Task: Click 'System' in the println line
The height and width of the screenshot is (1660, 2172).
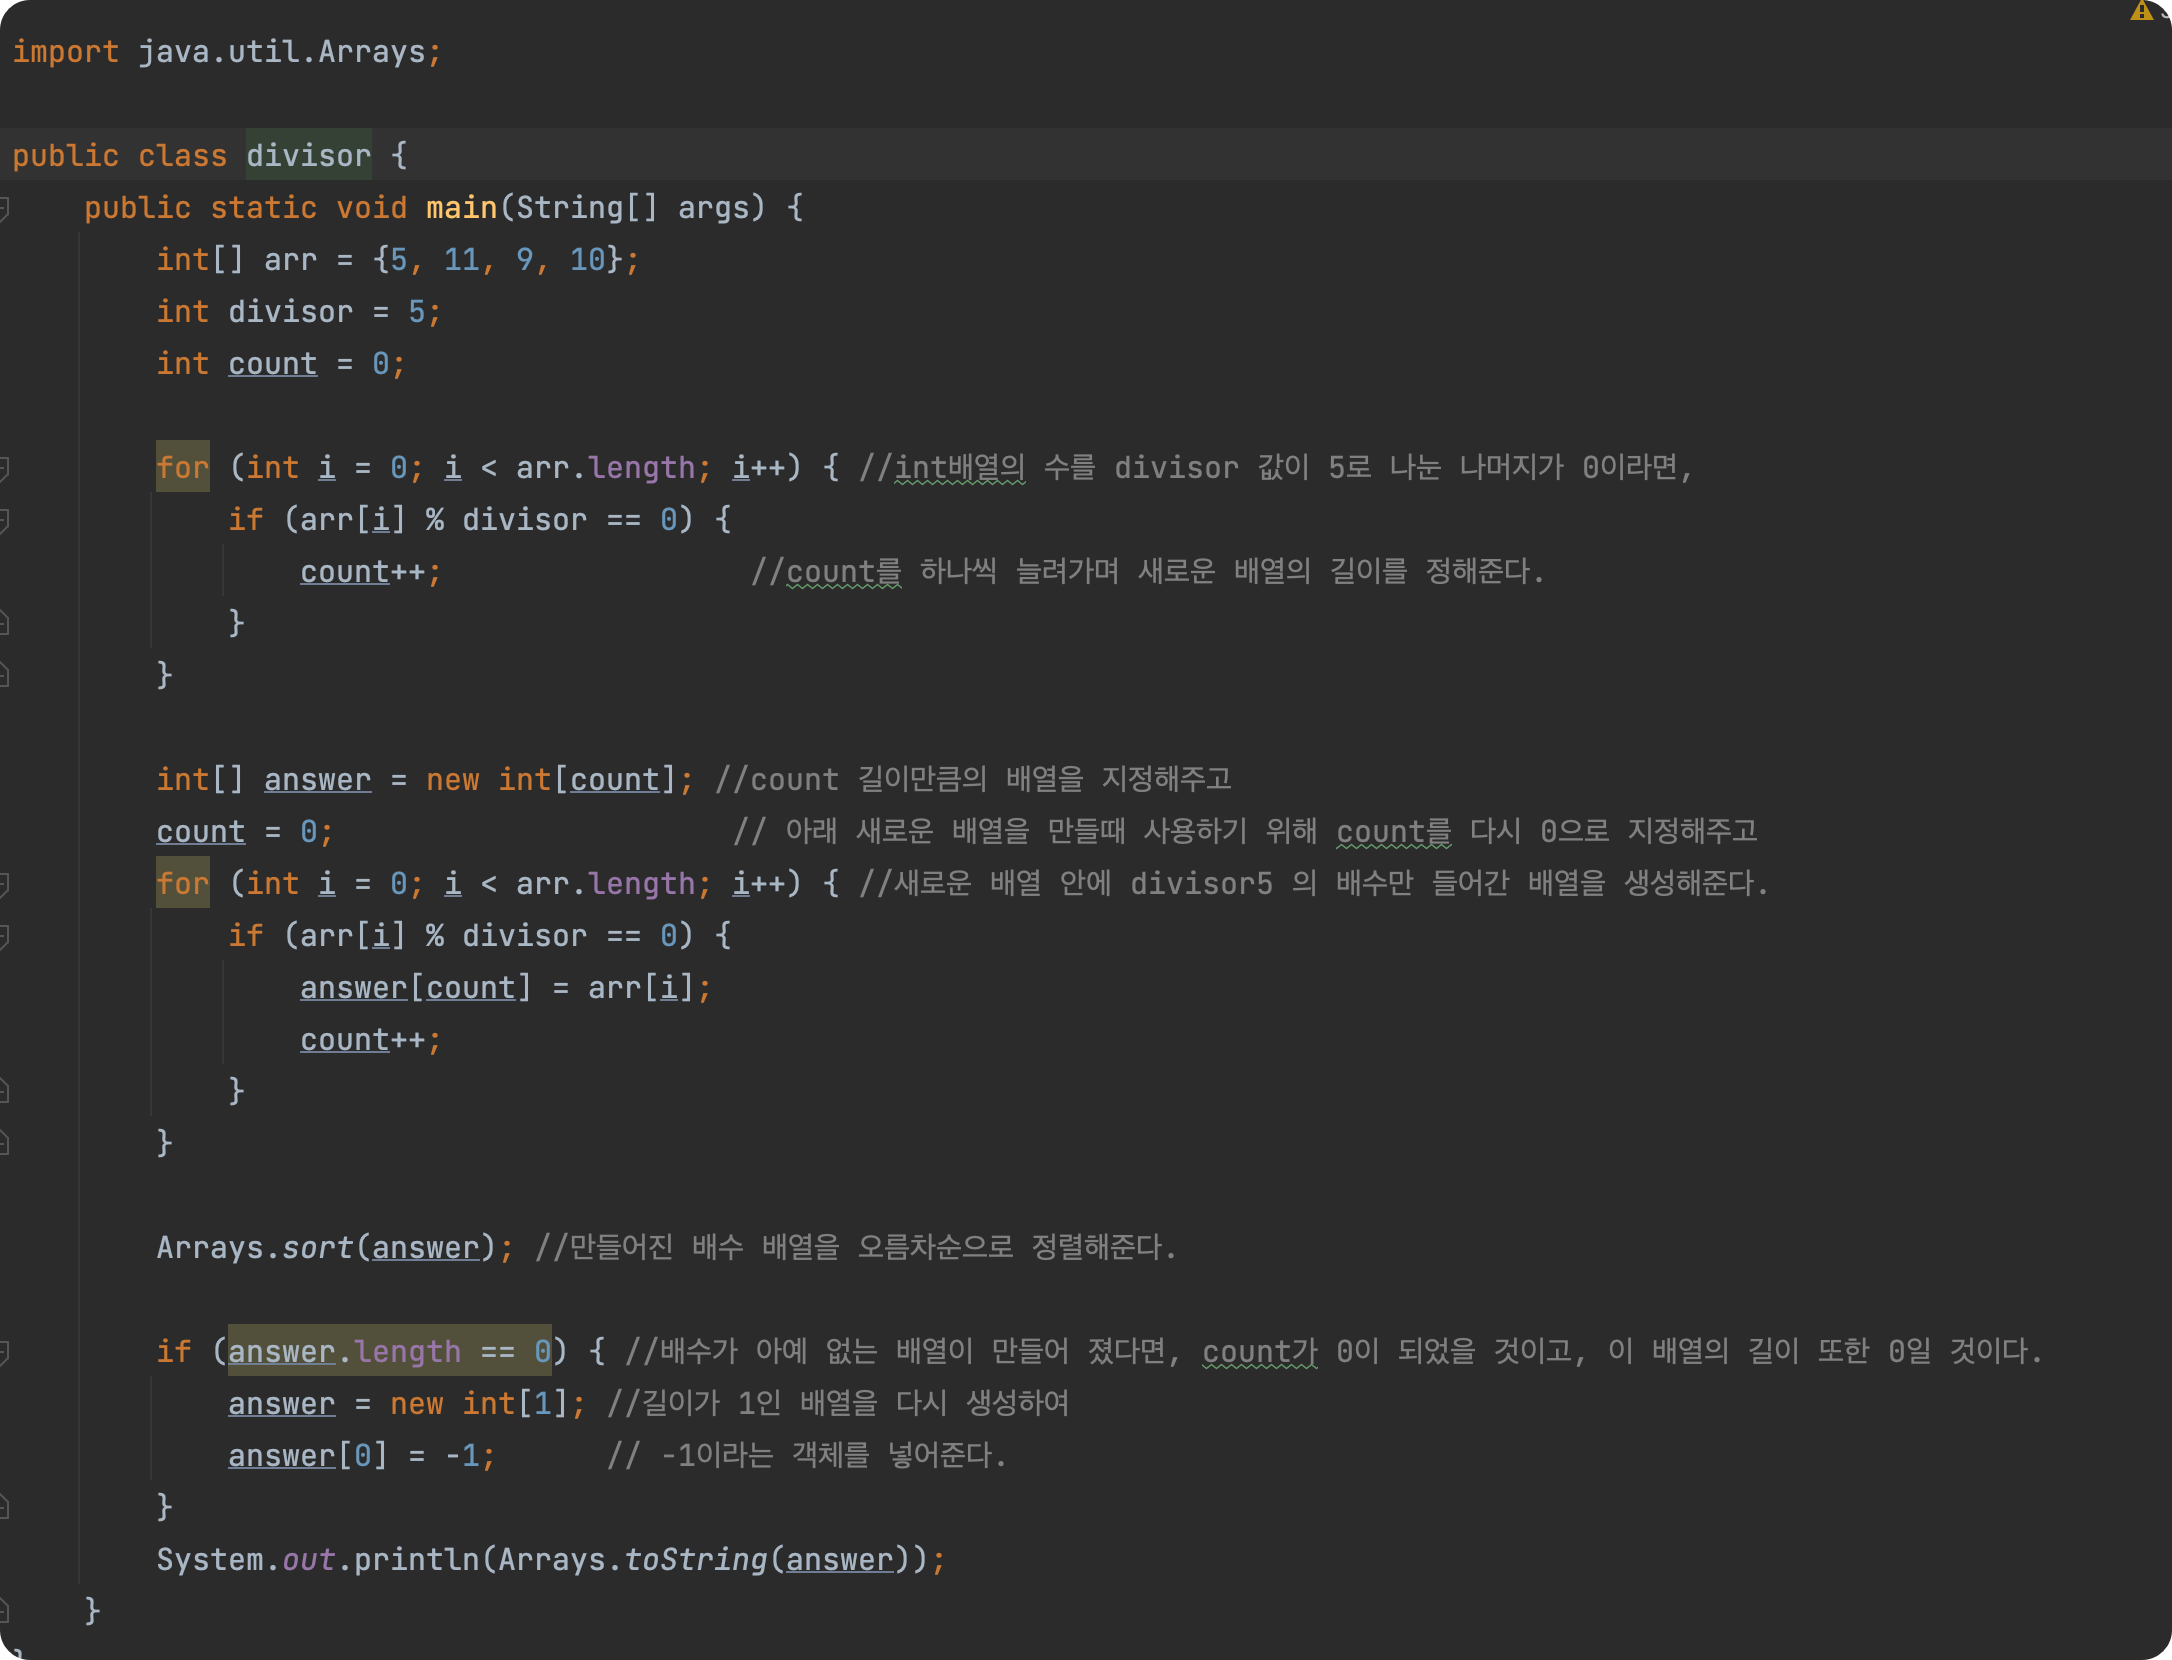Action: click(210, 1560)
